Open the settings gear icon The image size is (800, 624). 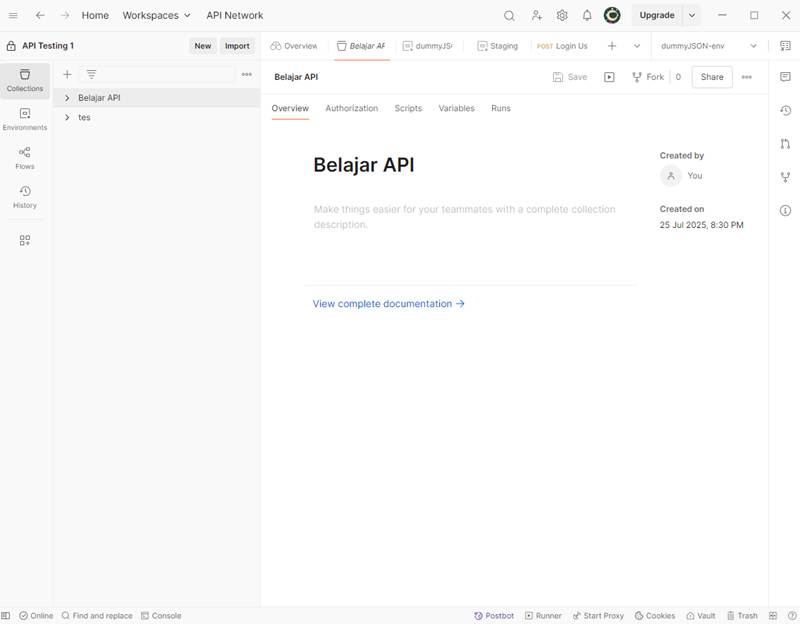[562, 16]
